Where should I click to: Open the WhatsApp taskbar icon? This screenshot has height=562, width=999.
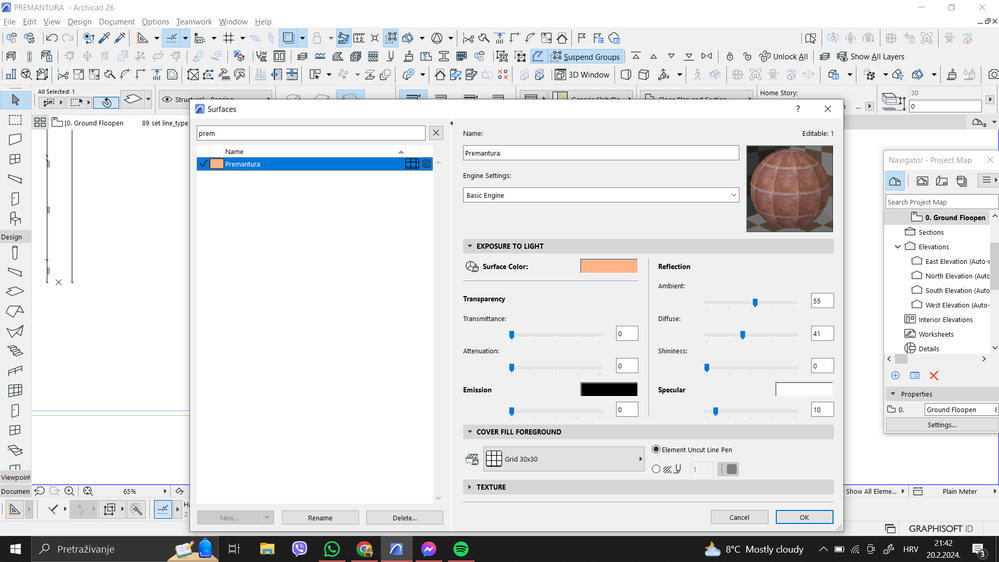(x=332, y=549)
